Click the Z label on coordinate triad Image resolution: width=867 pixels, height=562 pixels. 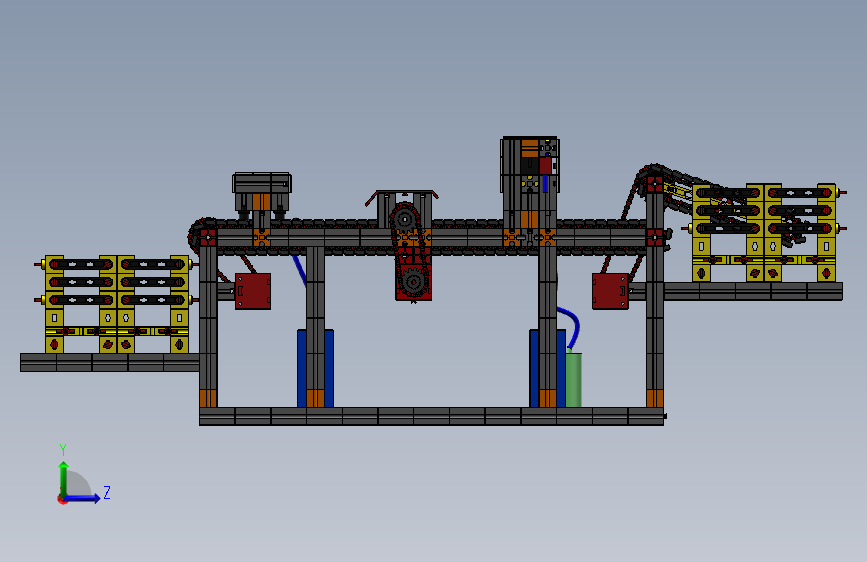point(107,492)
